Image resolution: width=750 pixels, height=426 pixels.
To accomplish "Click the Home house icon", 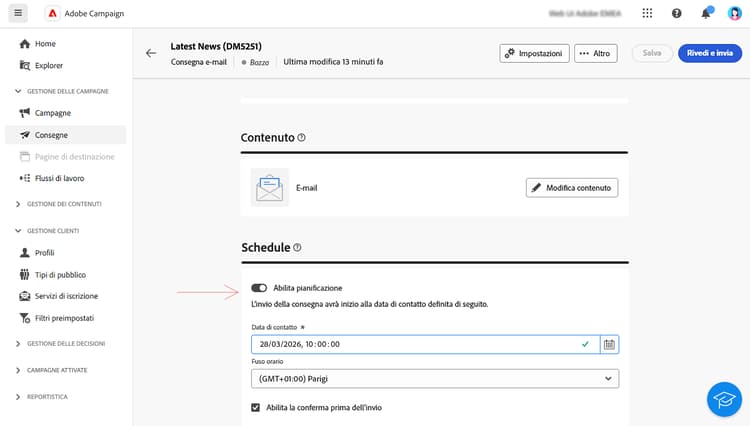I will point(25,44).
